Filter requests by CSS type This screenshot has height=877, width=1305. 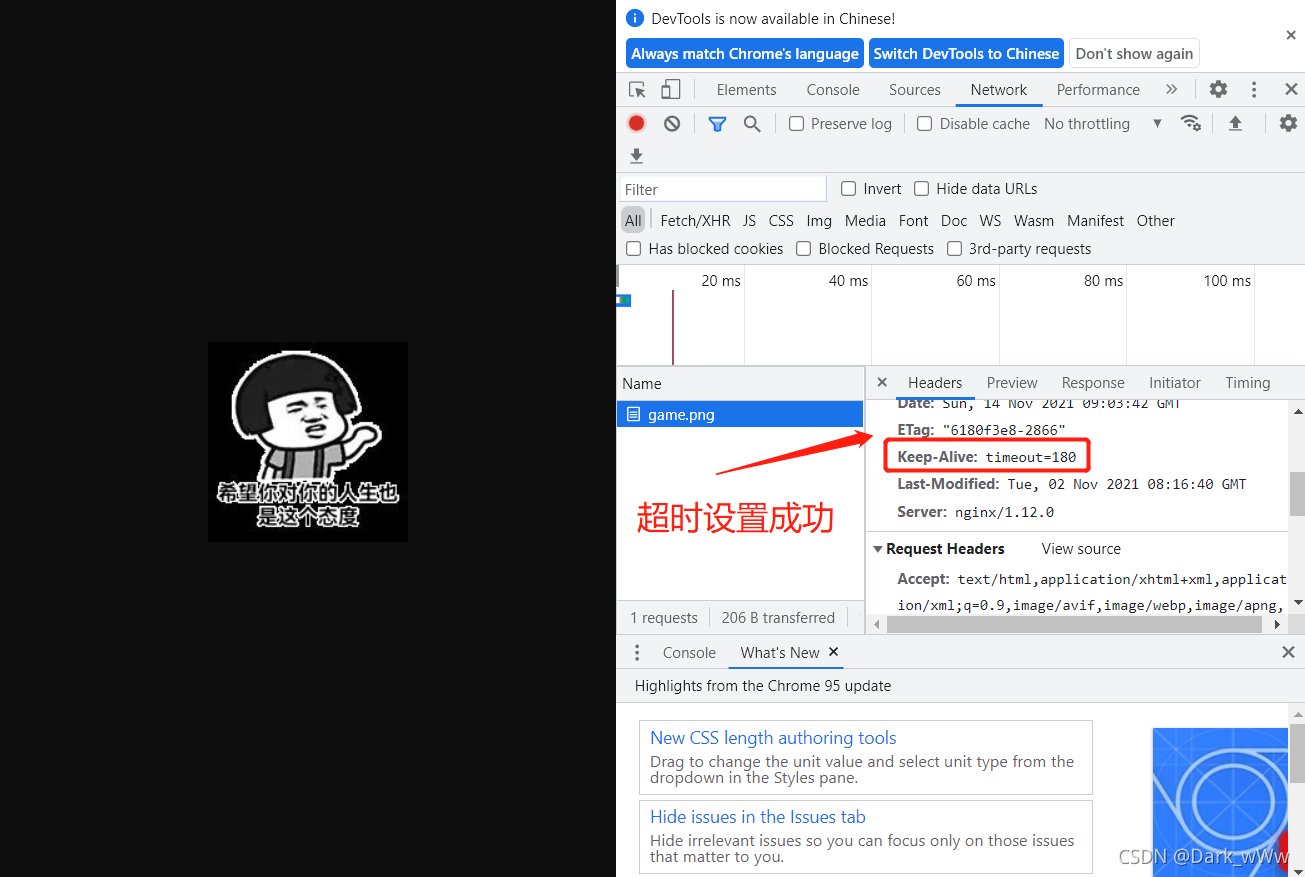click(781, 220)
